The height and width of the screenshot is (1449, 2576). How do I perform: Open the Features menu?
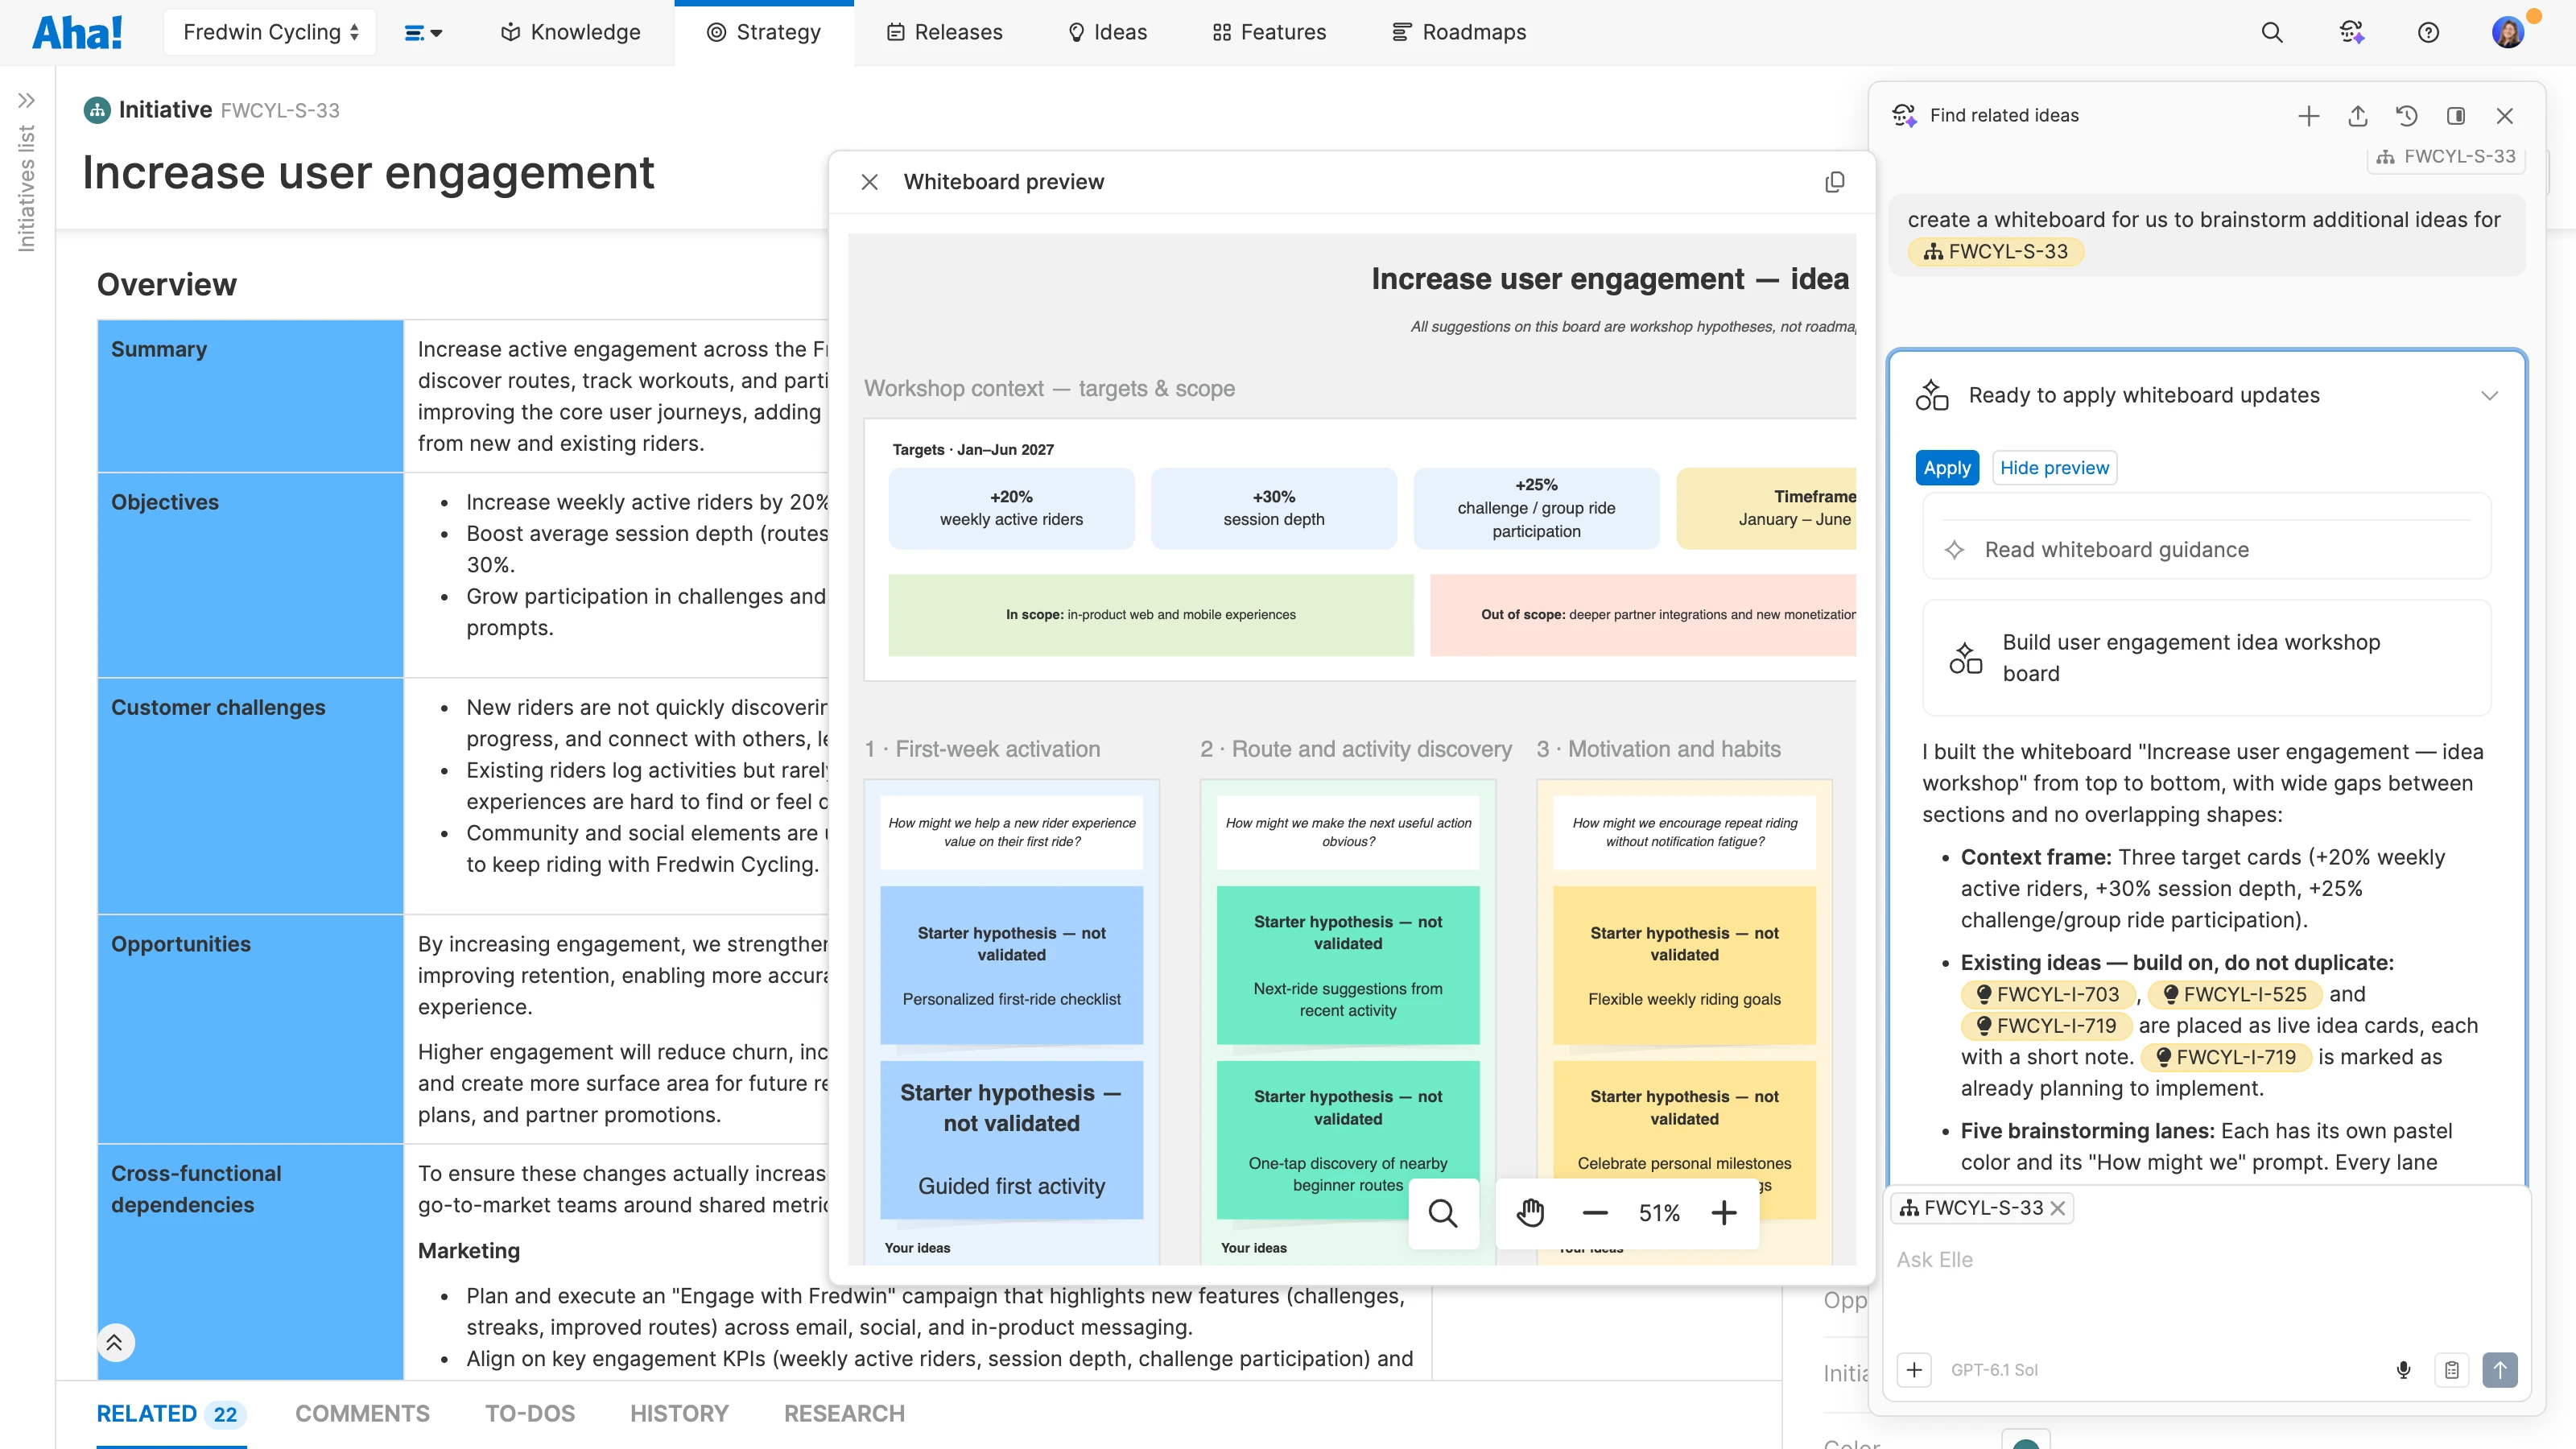pos(1269,32)
